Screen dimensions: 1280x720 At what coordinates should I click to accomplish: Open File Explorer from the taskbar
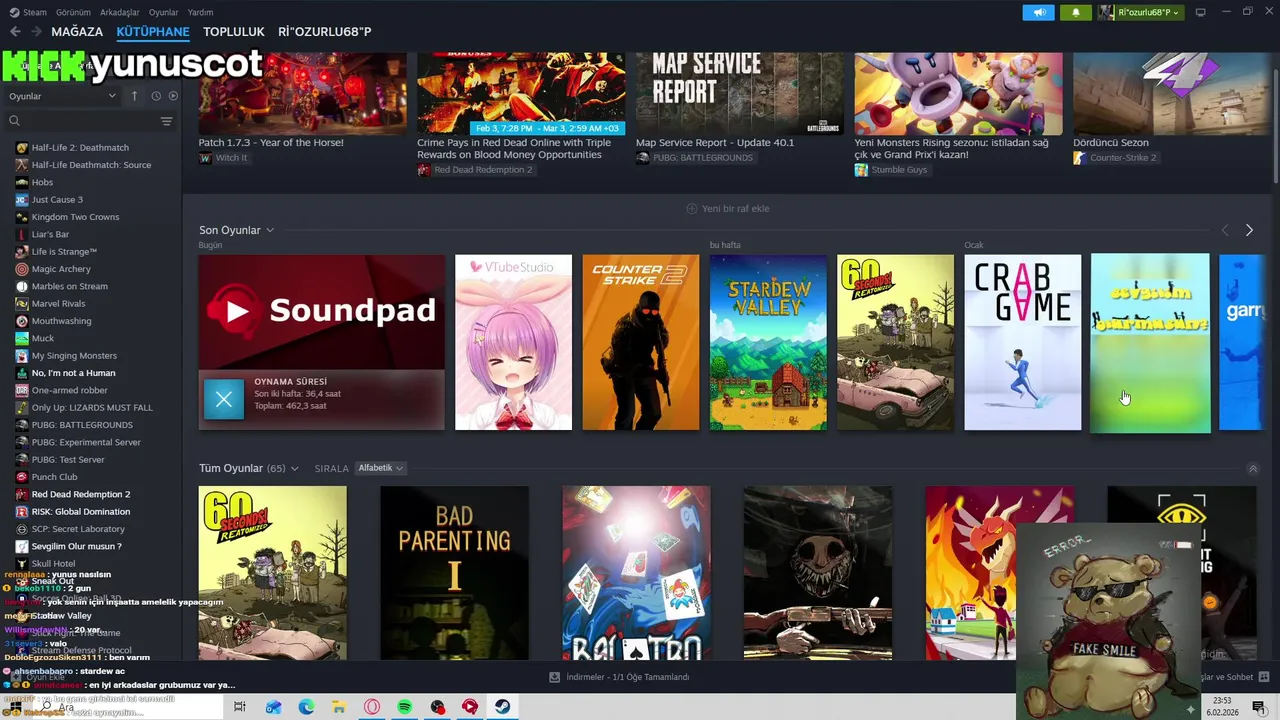pyautogui.click(x=339, y=707)
